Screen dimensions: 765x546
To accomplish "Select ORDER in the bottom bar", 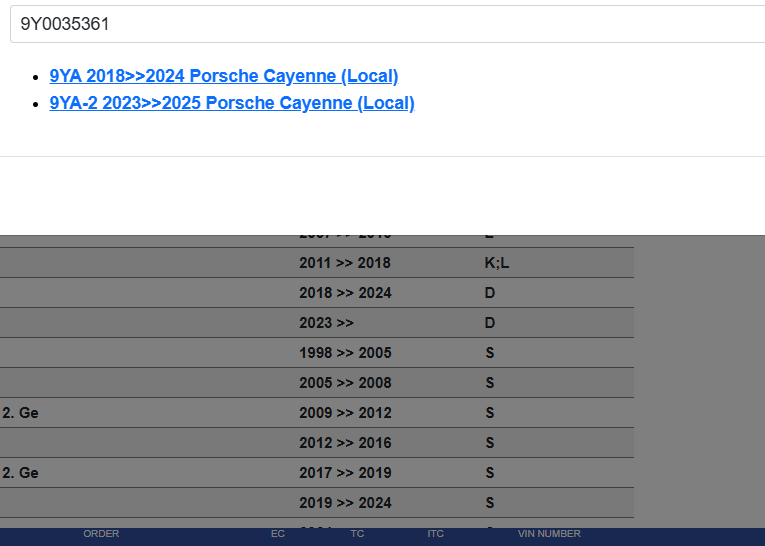I will coord(101,534).
